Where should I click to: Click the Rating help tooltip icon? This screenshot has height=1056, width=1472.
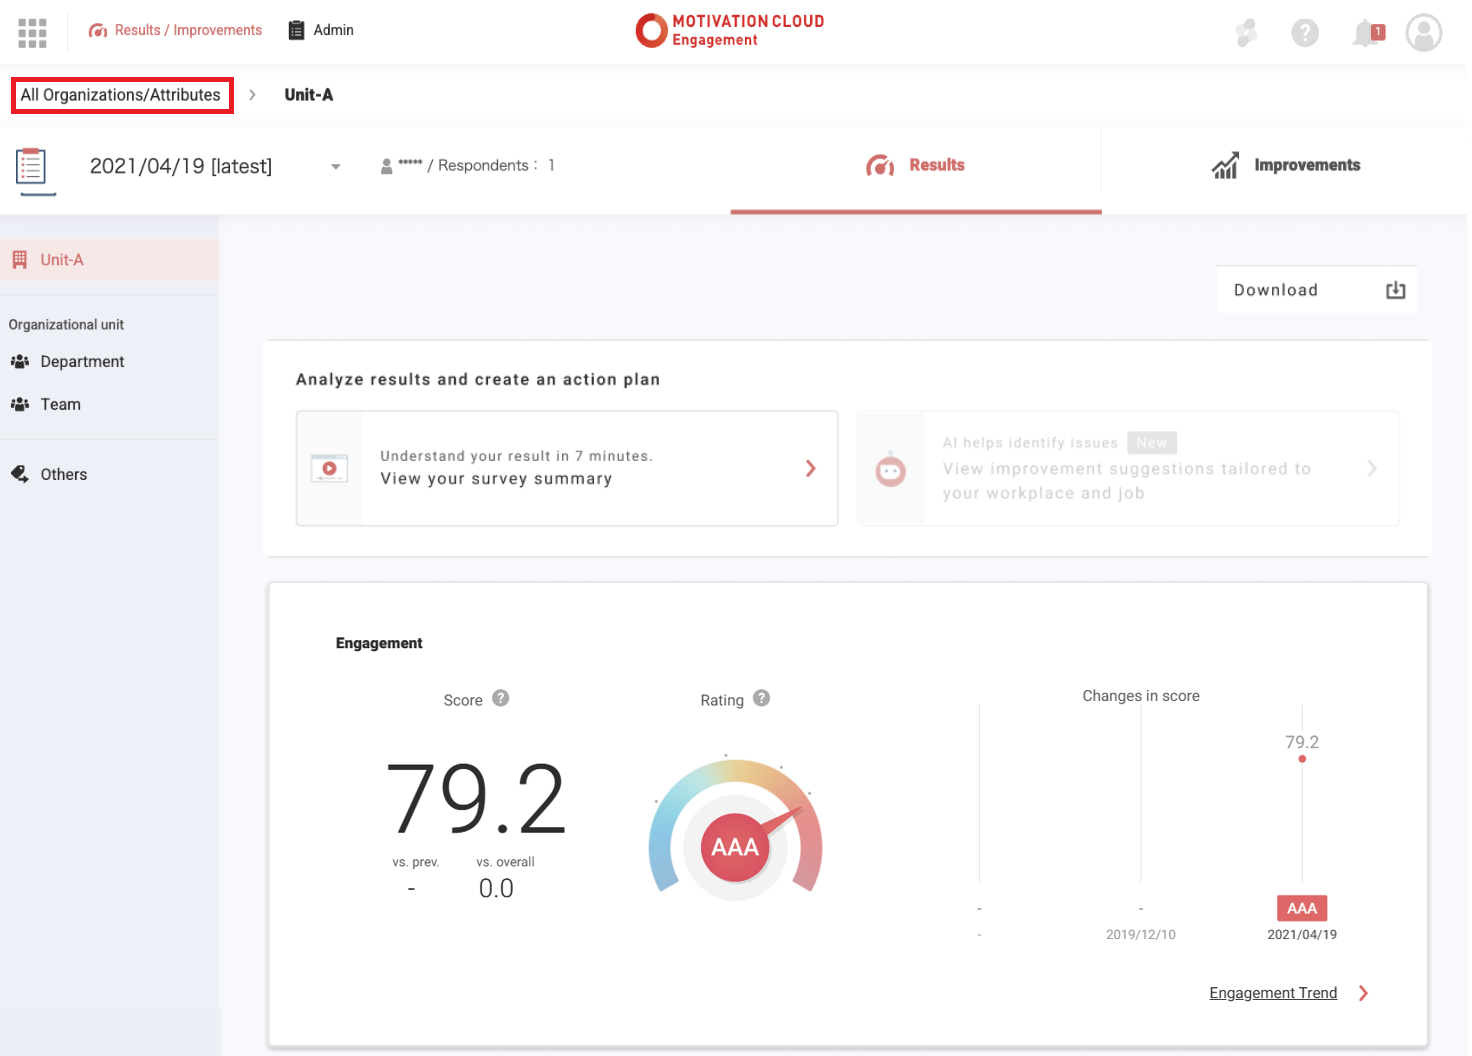point(761,698)
